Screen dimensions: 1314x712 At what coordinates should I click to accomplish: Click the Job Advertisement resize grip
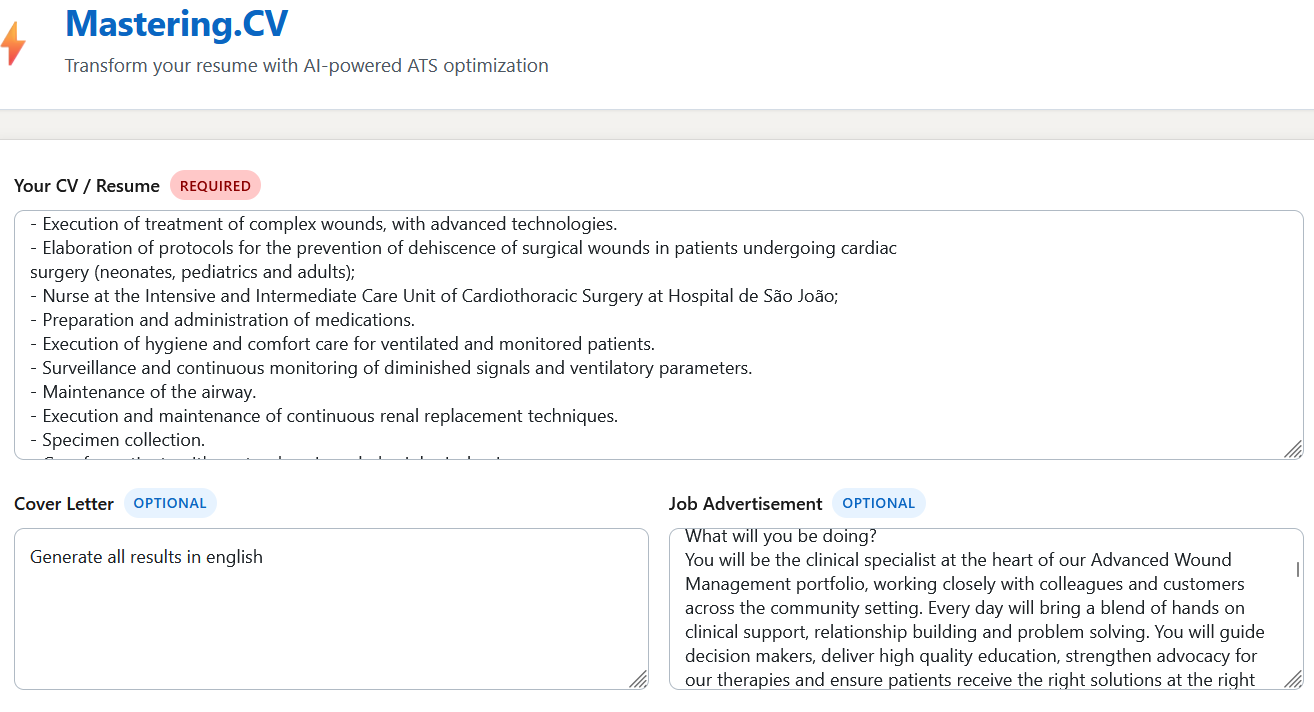coord(1291,680)
